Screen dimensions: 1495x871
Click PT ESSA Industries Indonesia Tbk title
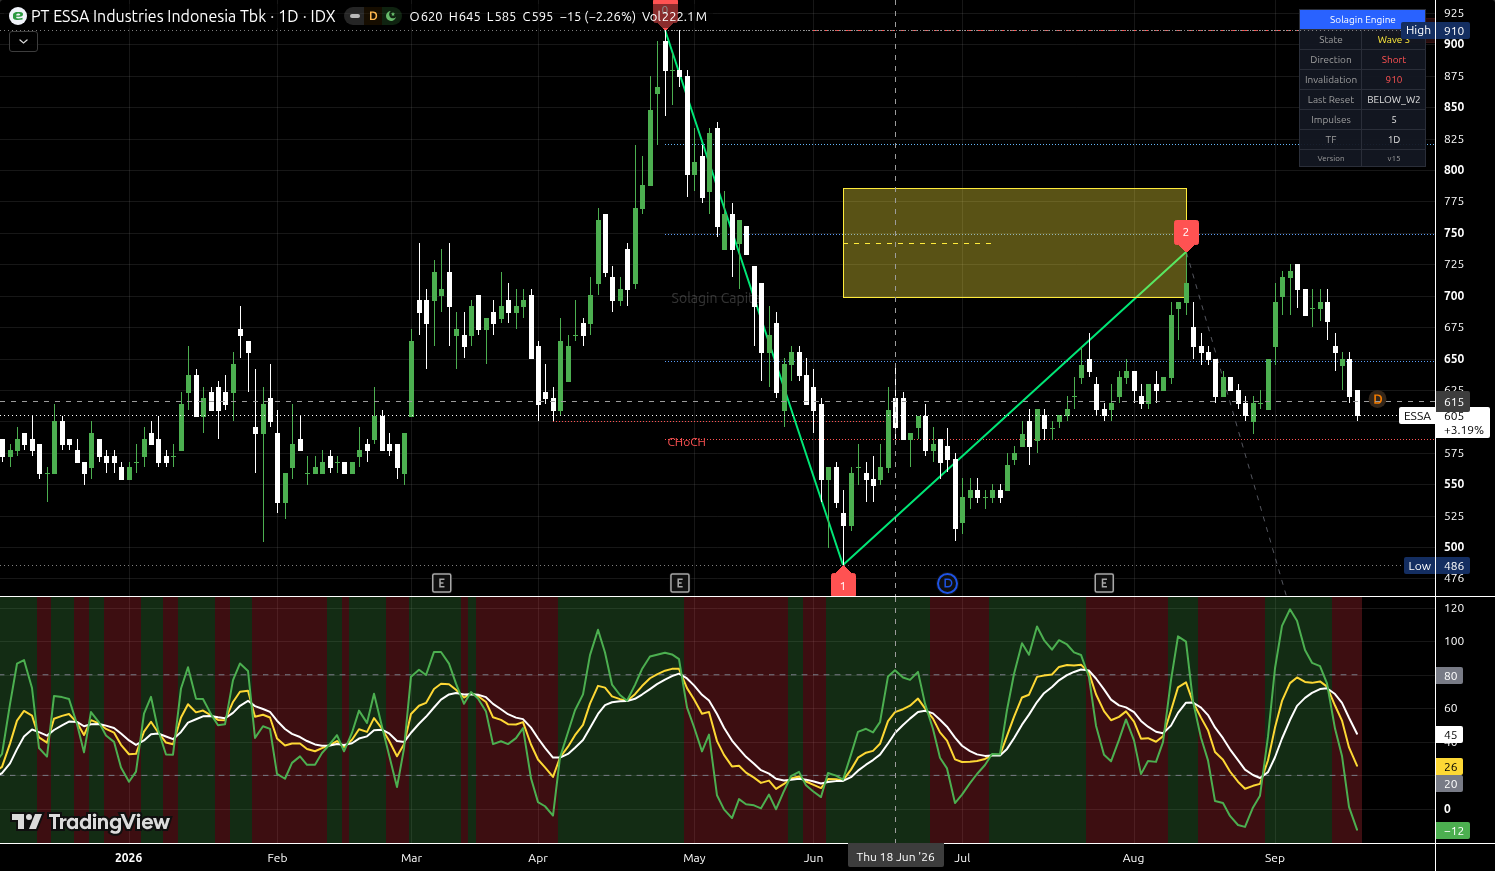pos(148,16)
